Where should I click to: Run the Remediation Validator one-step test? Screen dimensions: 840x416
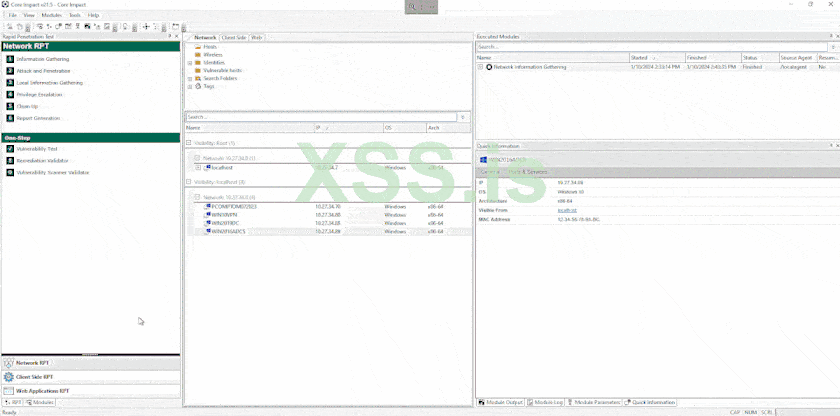(42, 161)
